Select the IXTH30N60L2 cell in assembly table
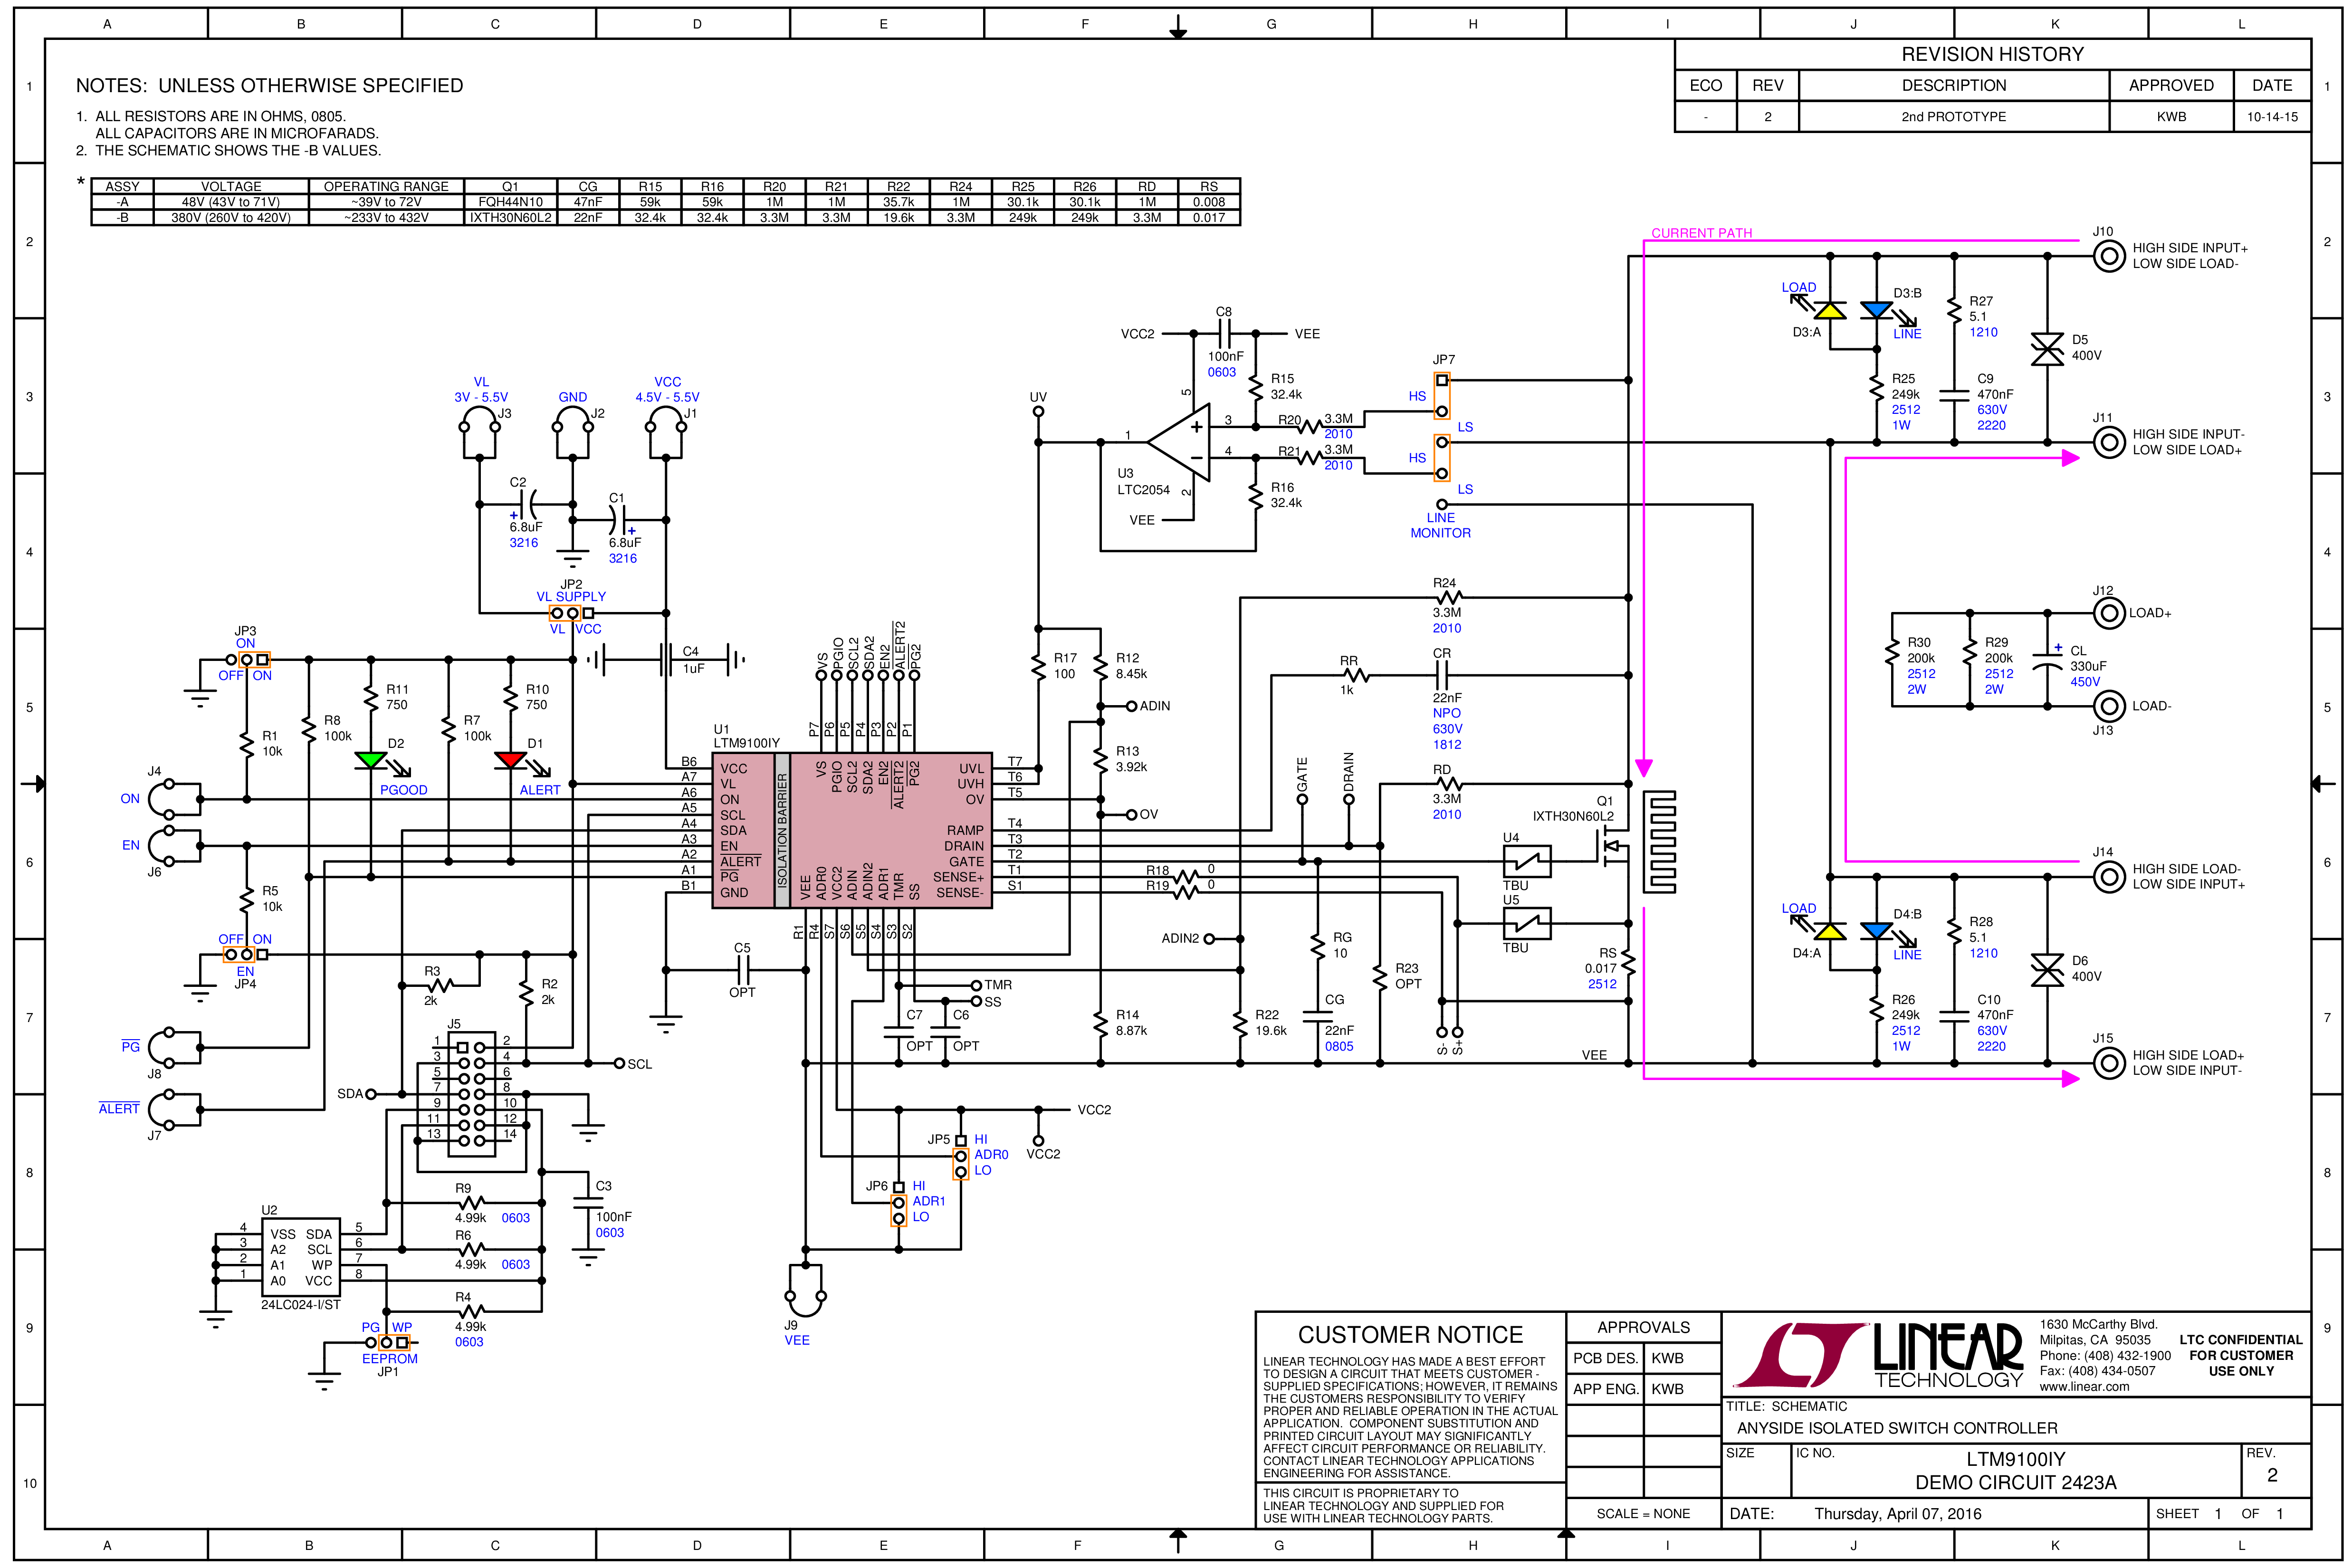Screen dimensions: 2352x1568 pos(510,217)
